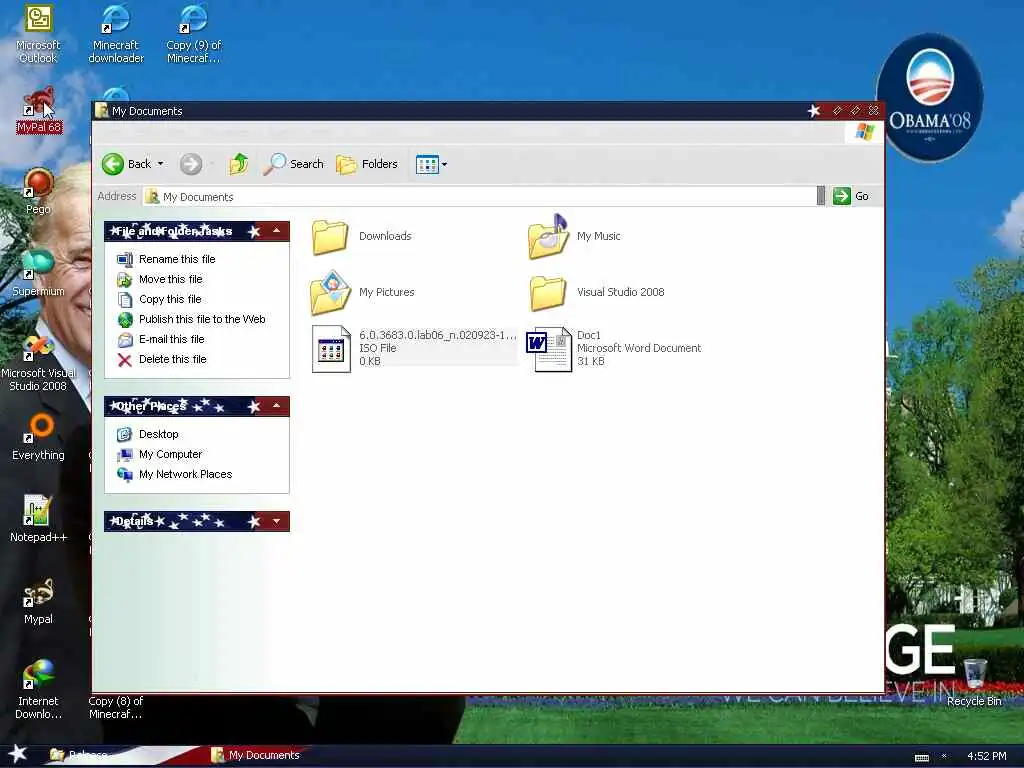Open the address bar dropdown
Image resolution: width=1024 pixels, height=768 pixels.
pos(821,196)
